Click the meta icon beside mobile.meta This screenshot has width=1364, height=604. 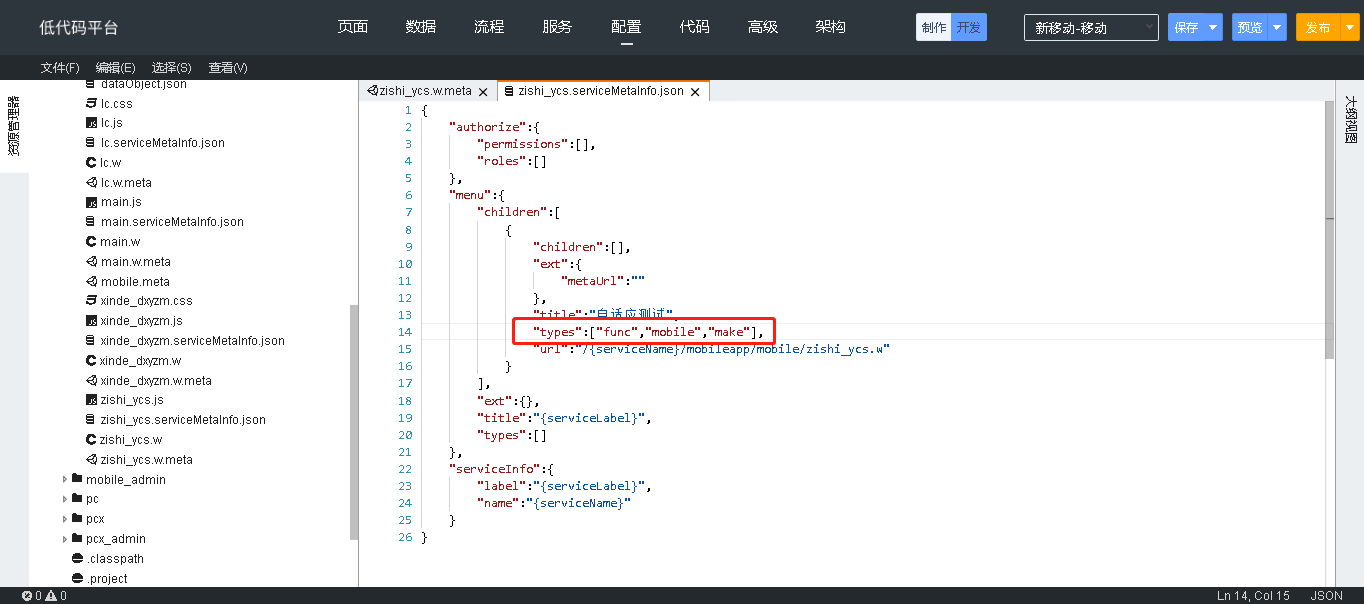(x=91, y=282)
